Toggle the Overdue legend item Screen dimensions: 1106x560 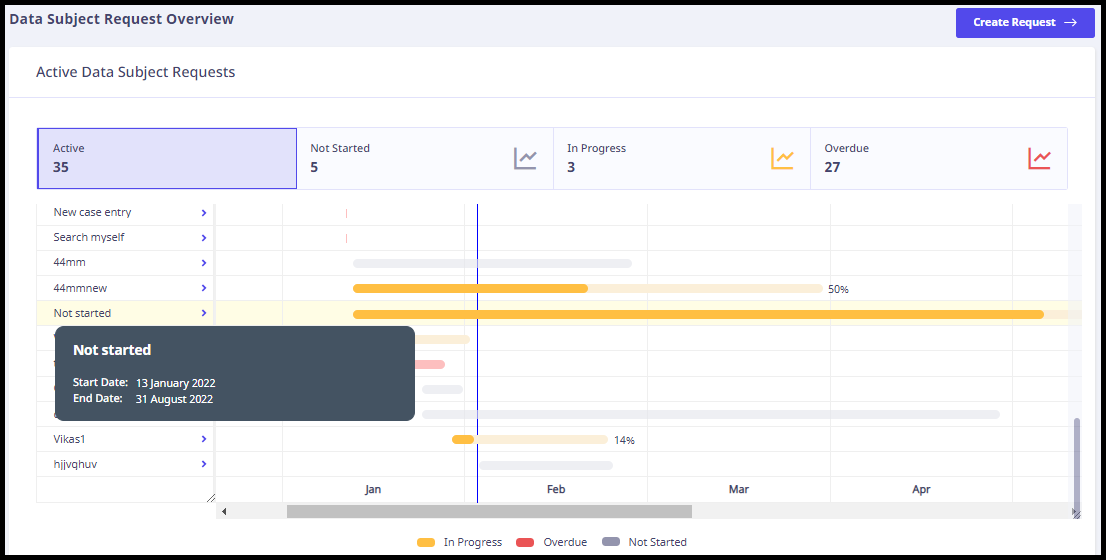coord(552,542)
